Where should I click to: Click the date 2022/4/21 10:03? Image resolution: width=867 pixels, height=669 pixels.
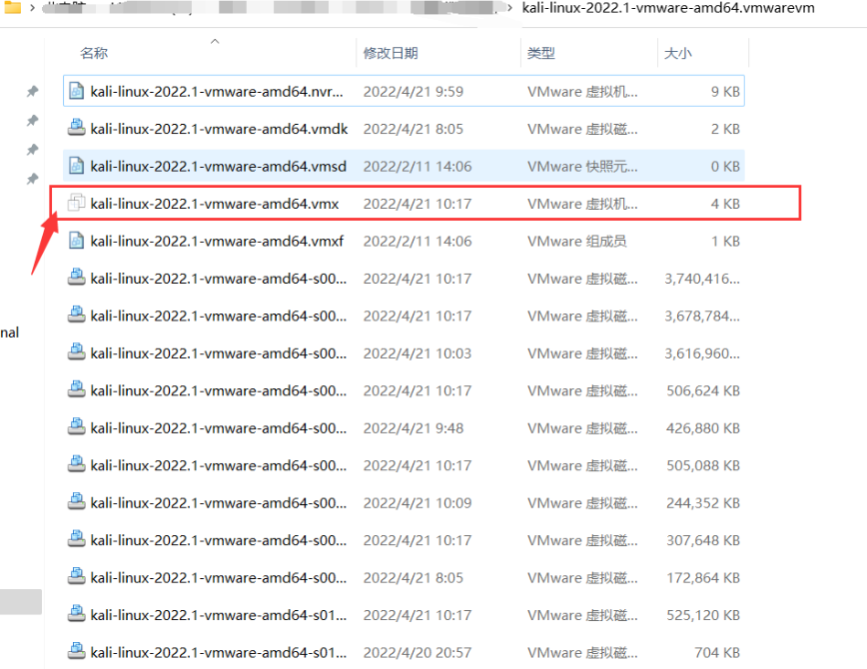417,353
